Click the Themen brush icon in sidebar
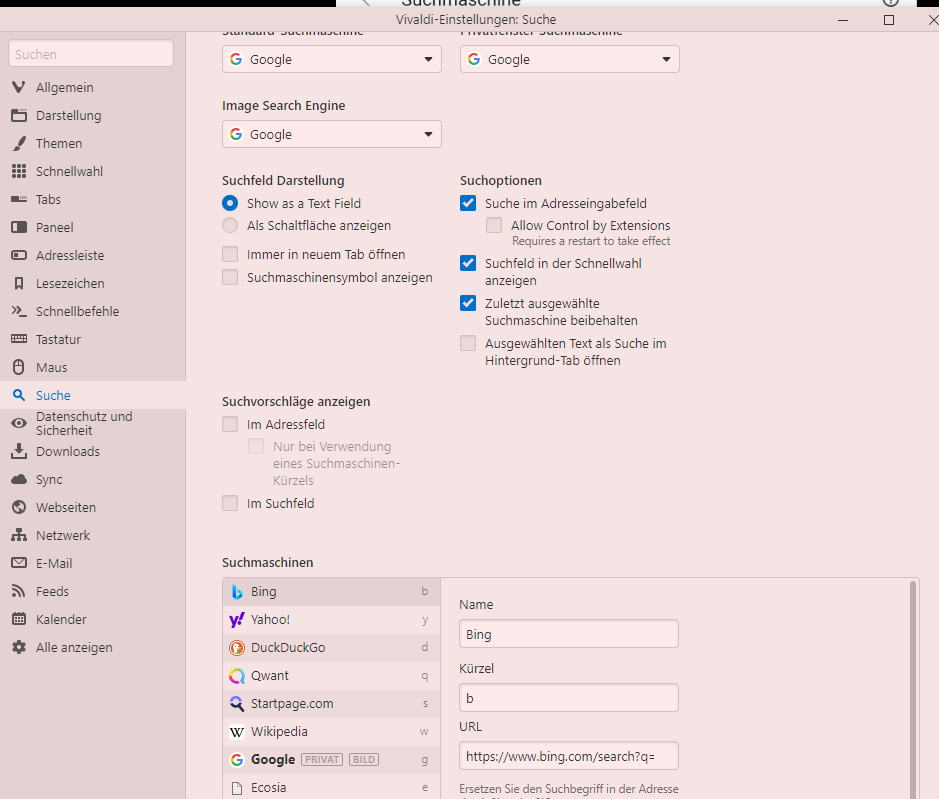 (18, 143)
